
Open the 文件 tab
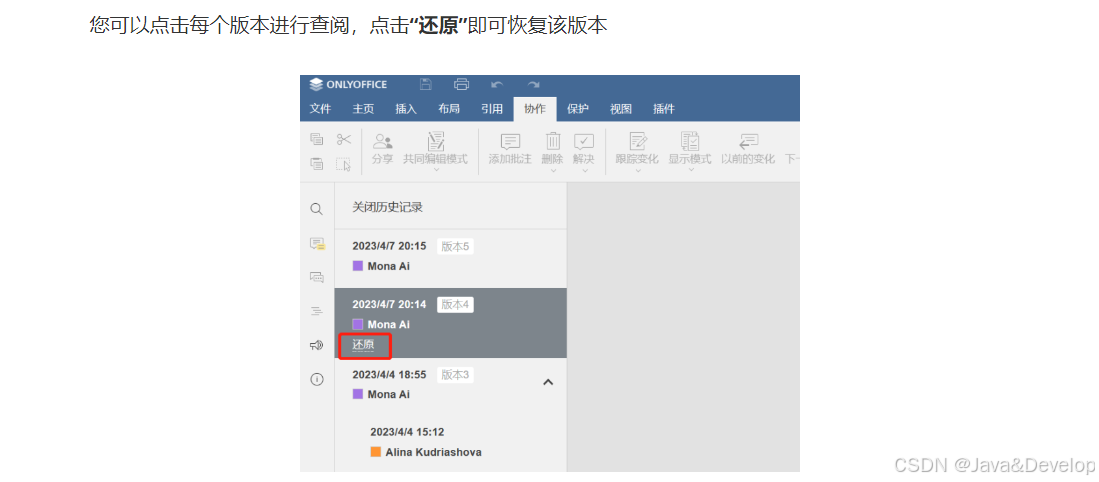coord(320,109)
